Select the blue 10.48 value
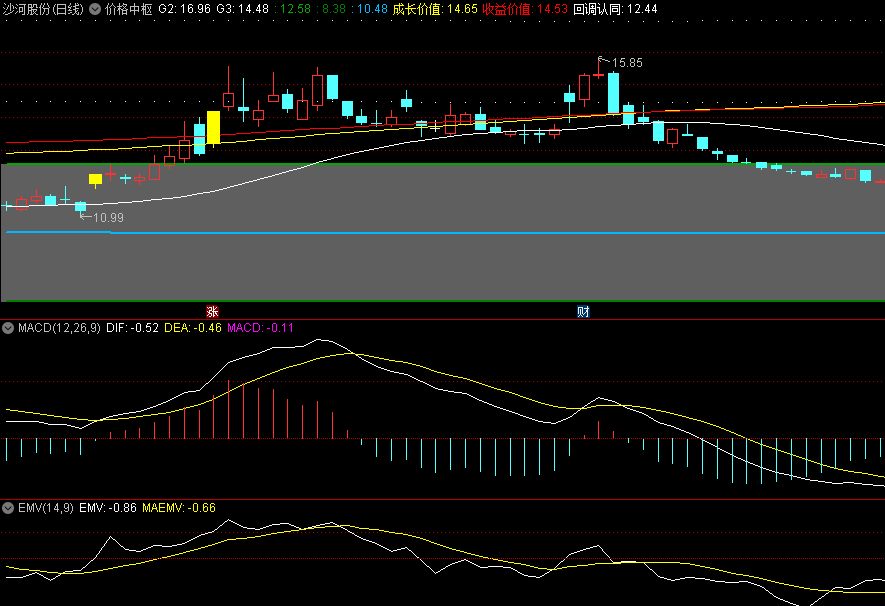This screenshot has height=606, width=885. coord(370,9)
